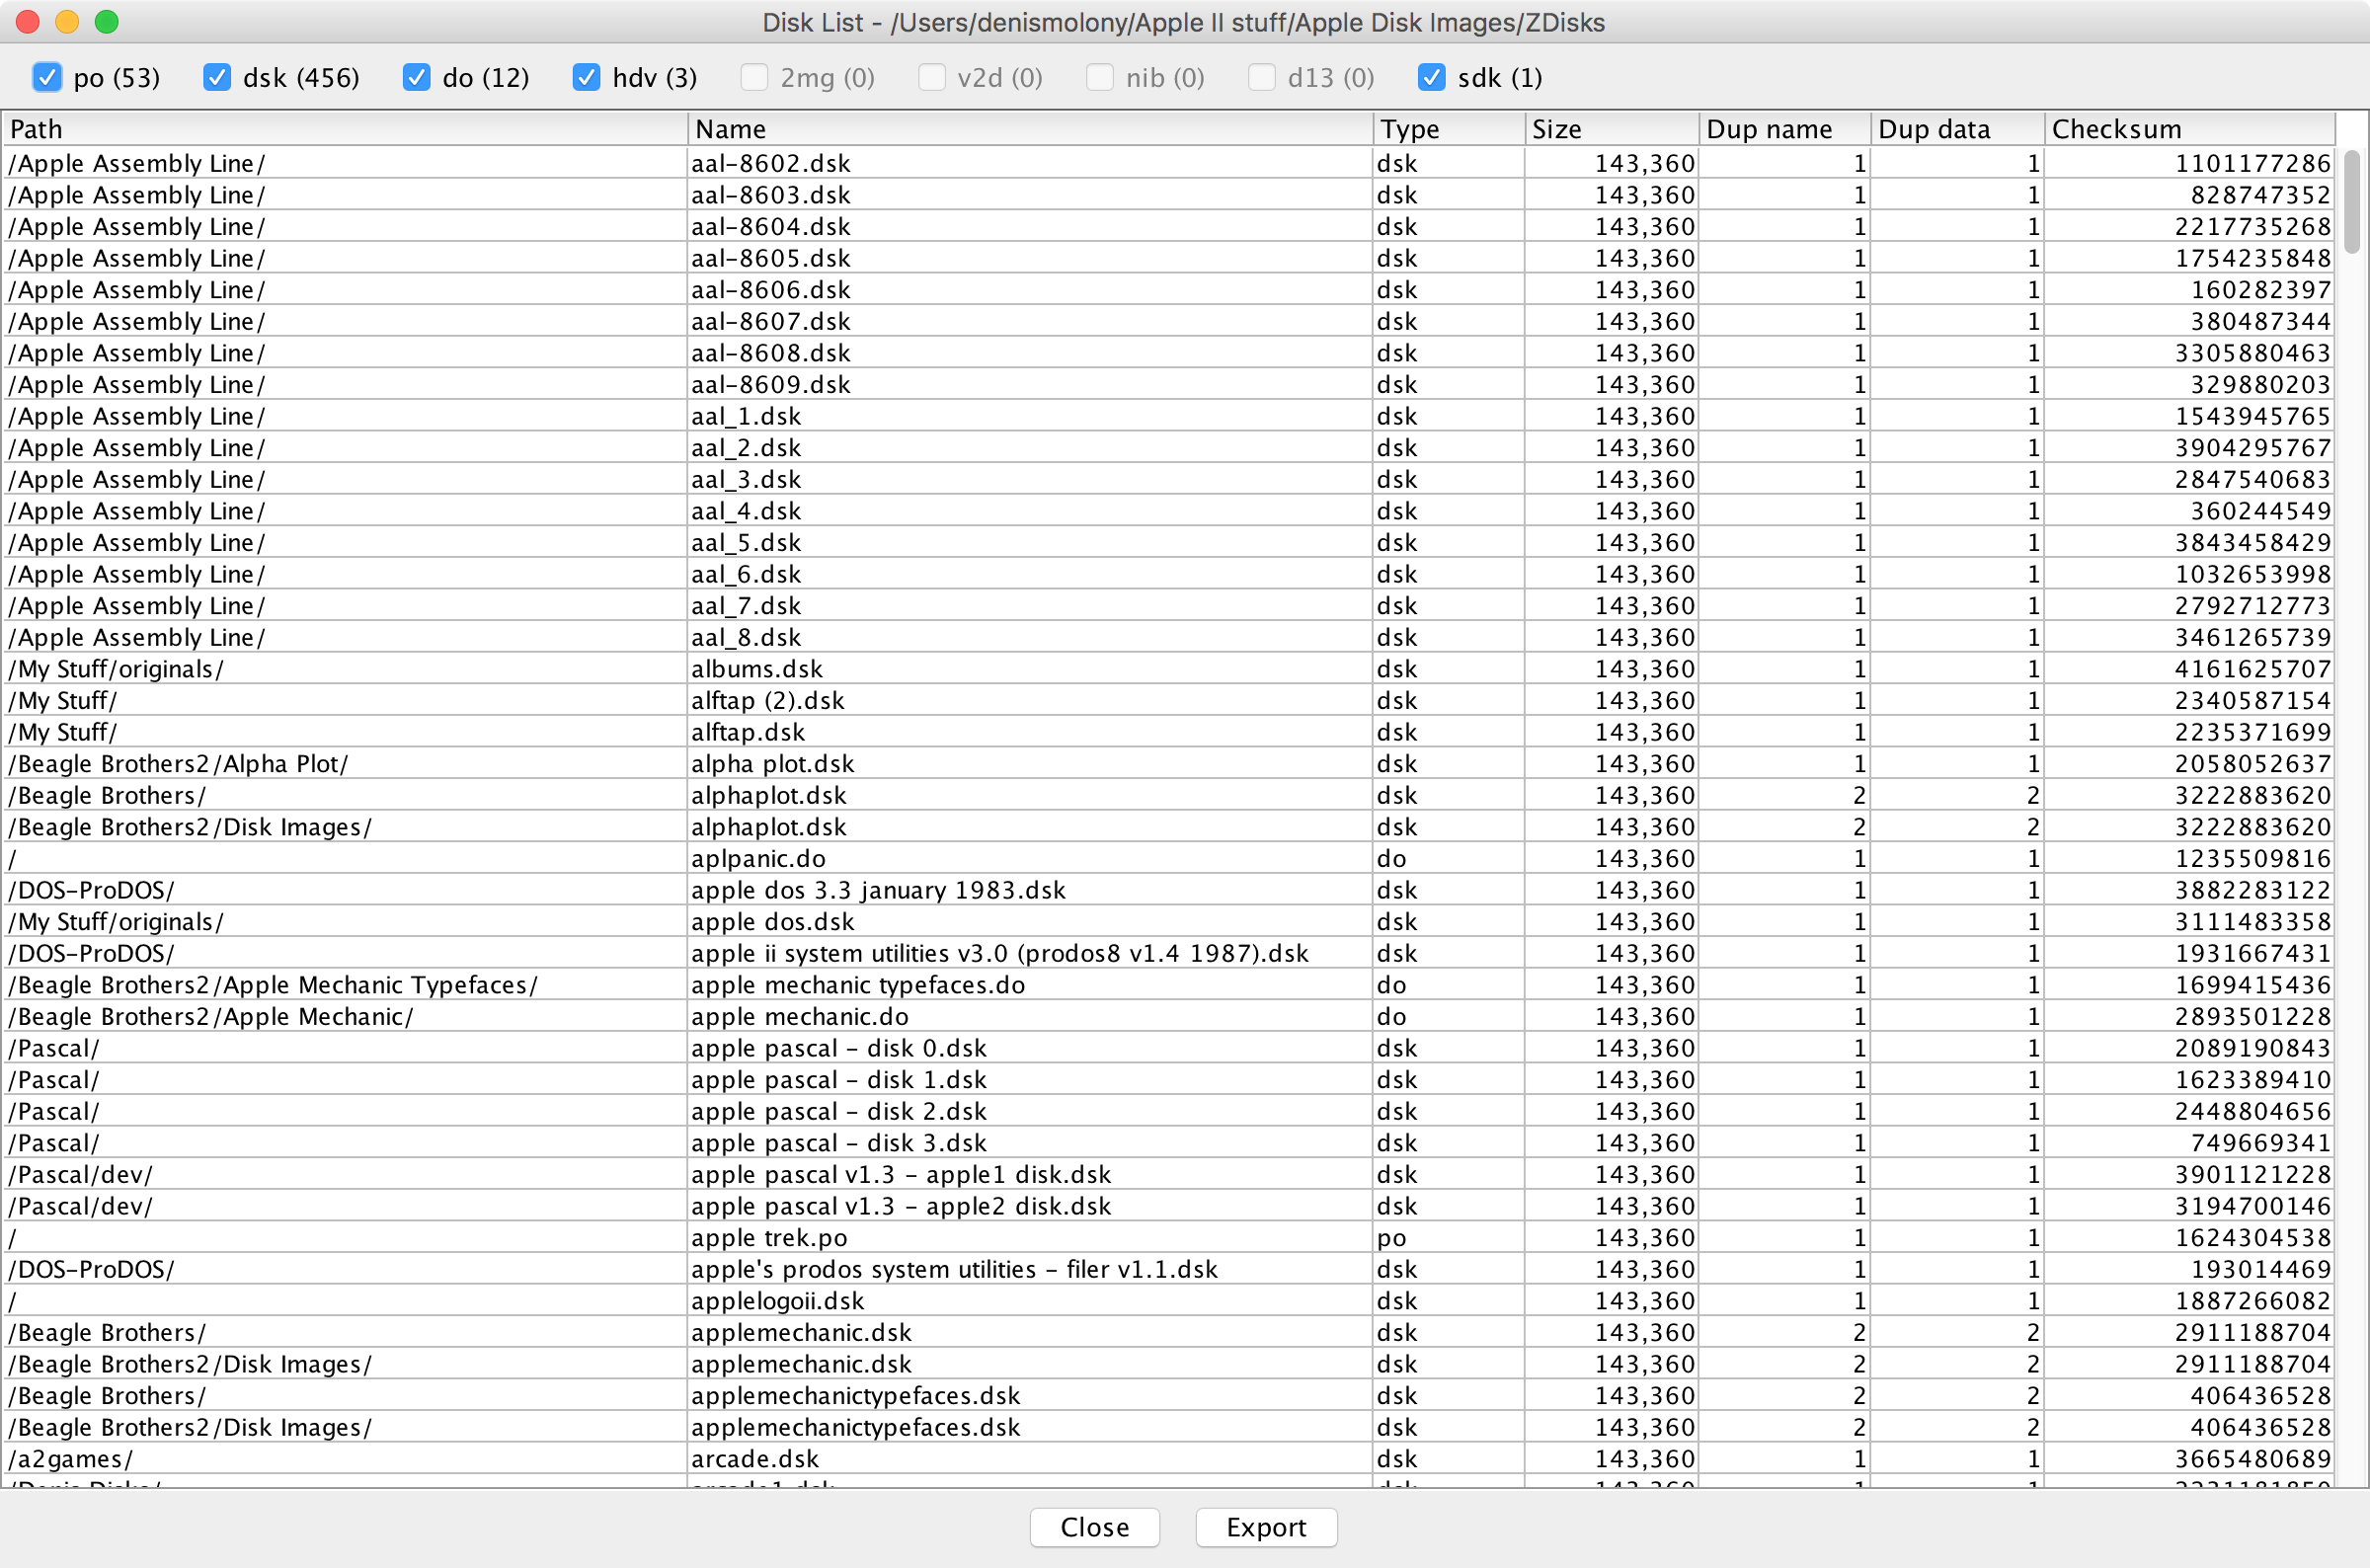Click checksum 4161625707 cell
The height and width of the screenshot is (1568, 2370).
point(2190,669)
